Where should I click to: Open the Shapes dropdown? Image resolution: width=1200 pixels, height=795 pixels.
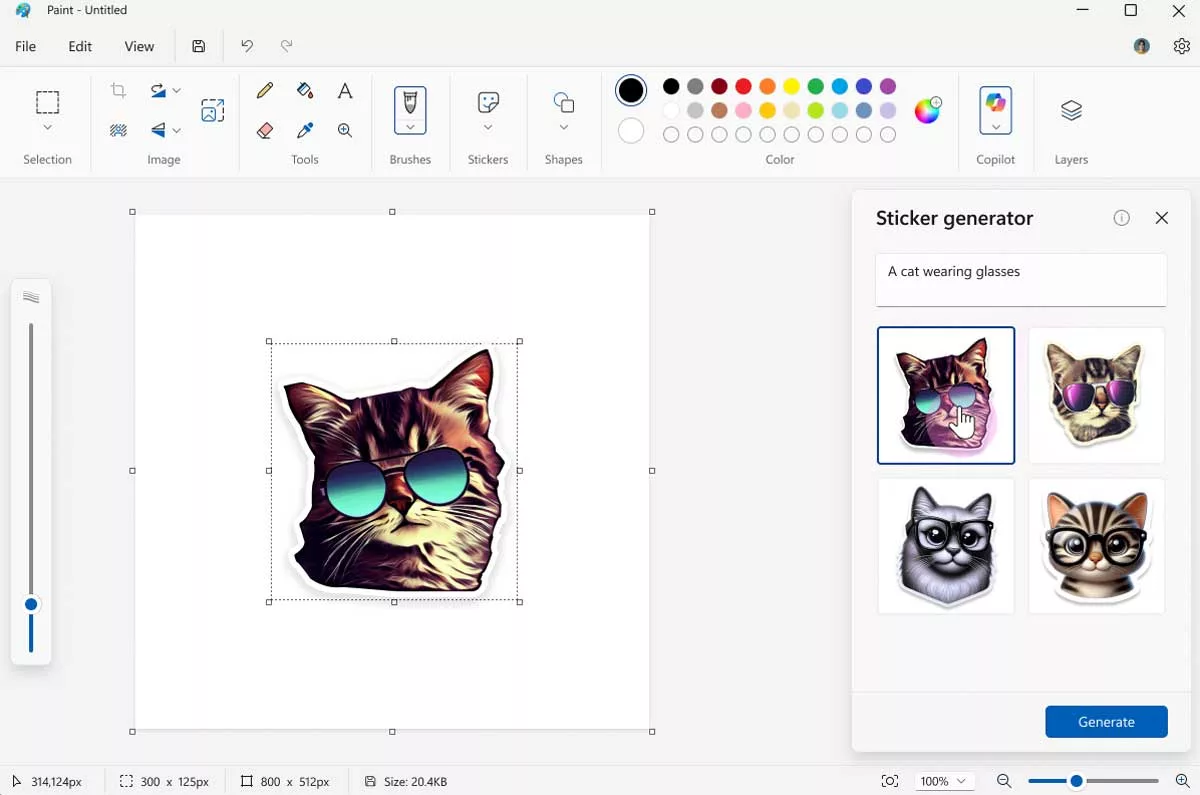click(564, 128)
